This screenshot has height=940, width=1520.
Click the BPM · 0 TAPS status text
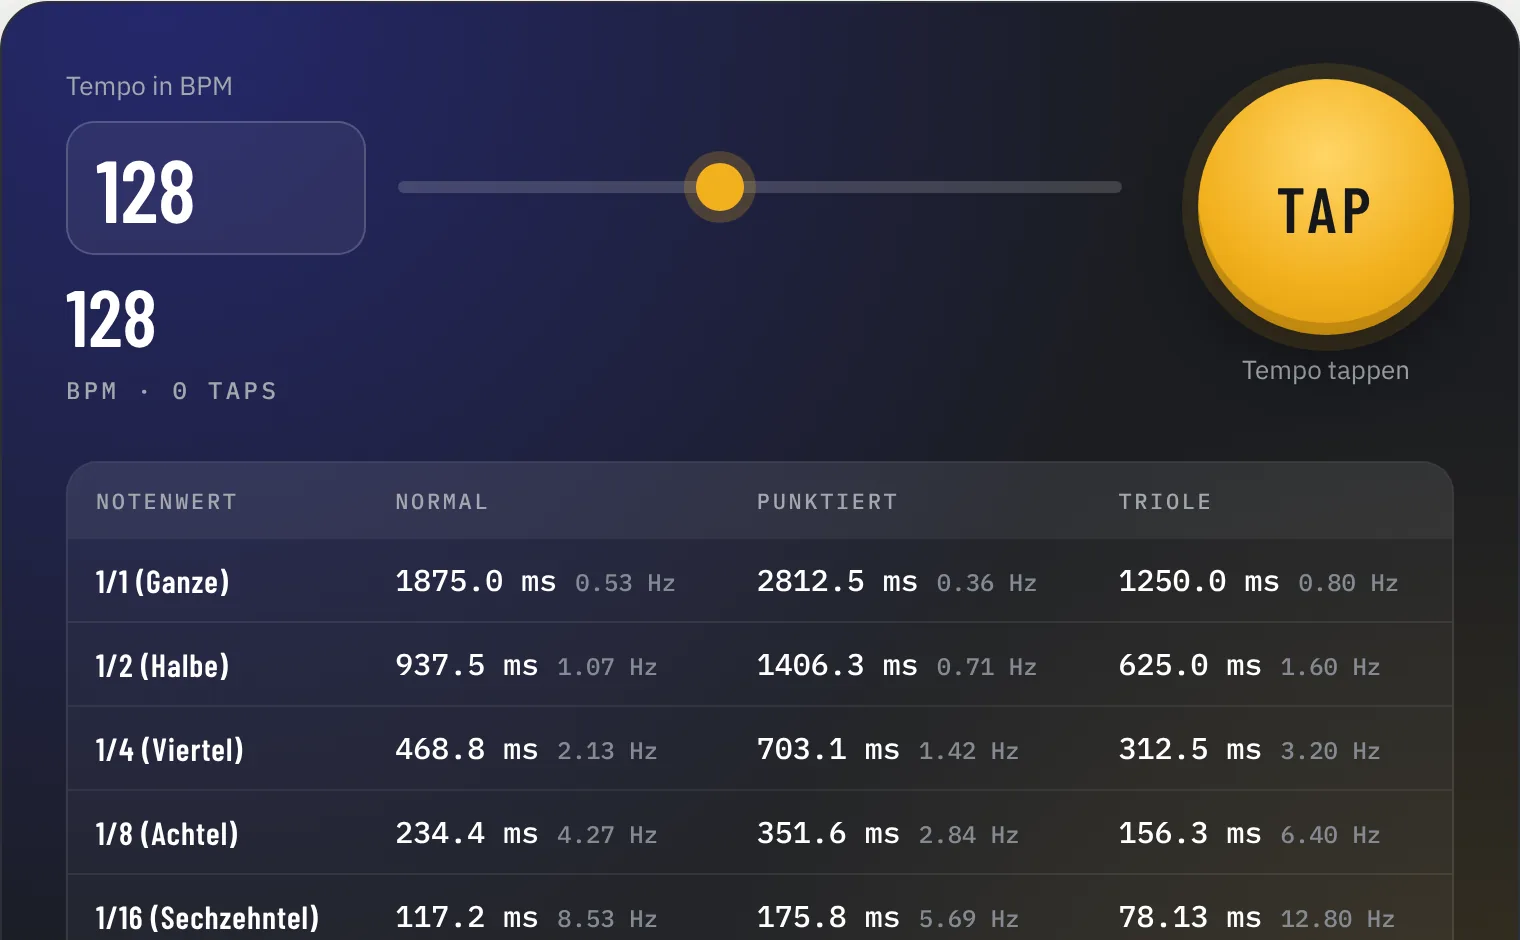(x=172, y=391)
